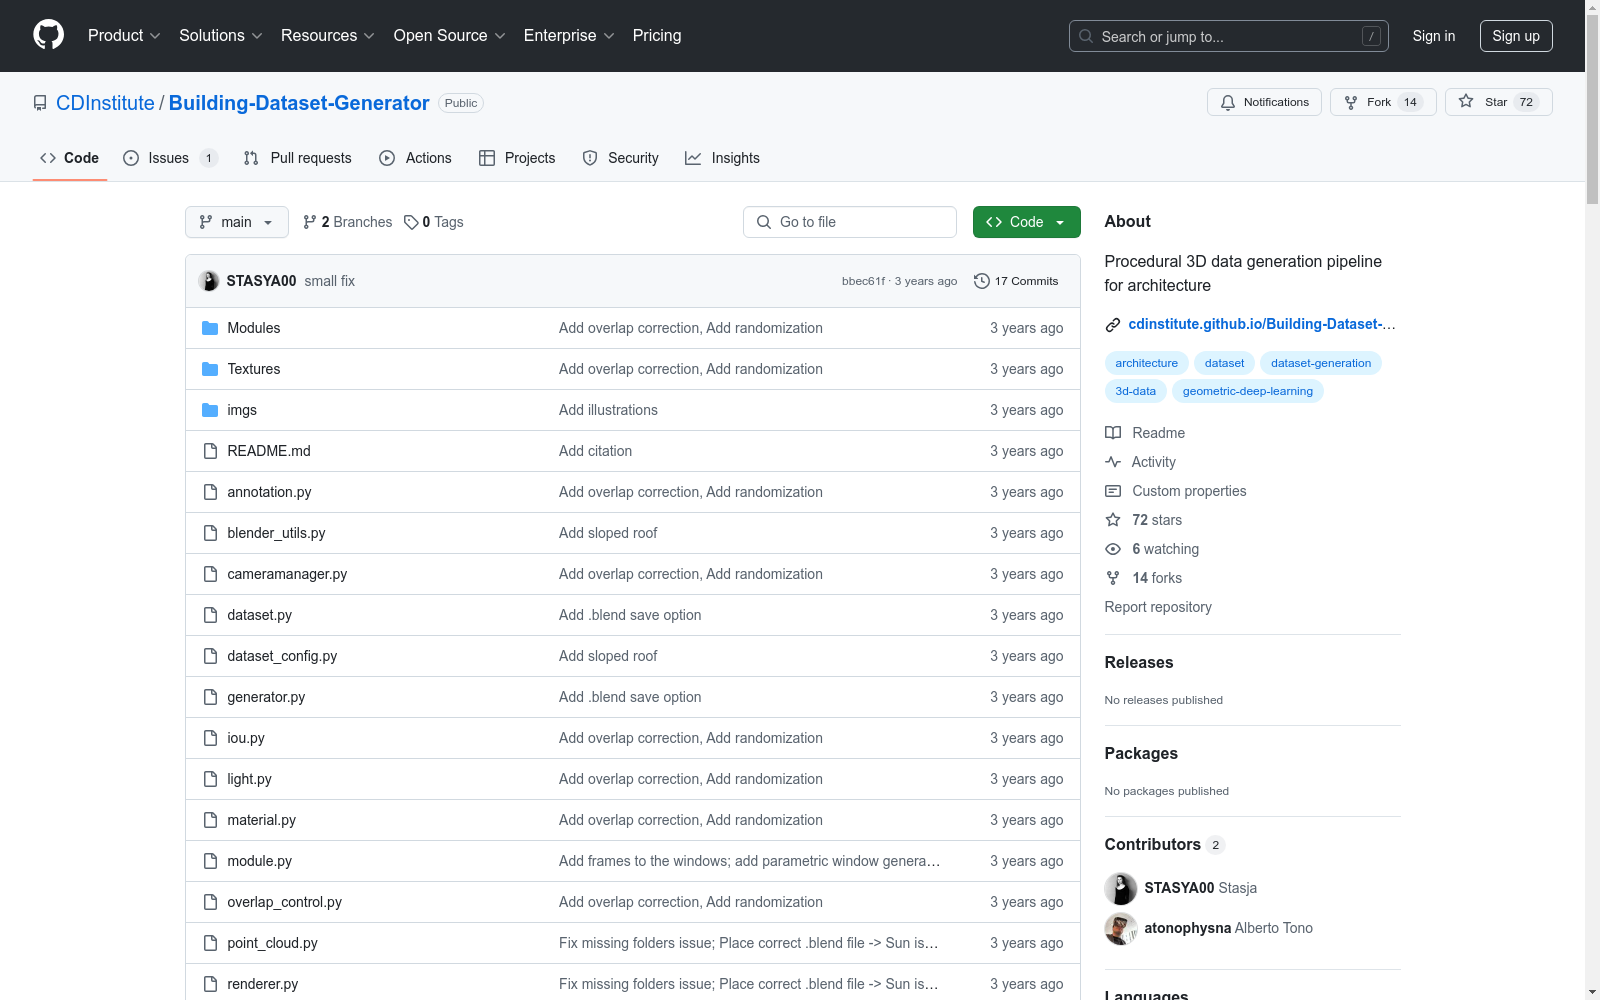
Task: Click the Activity pulse icon
Action: point(1113,462)
